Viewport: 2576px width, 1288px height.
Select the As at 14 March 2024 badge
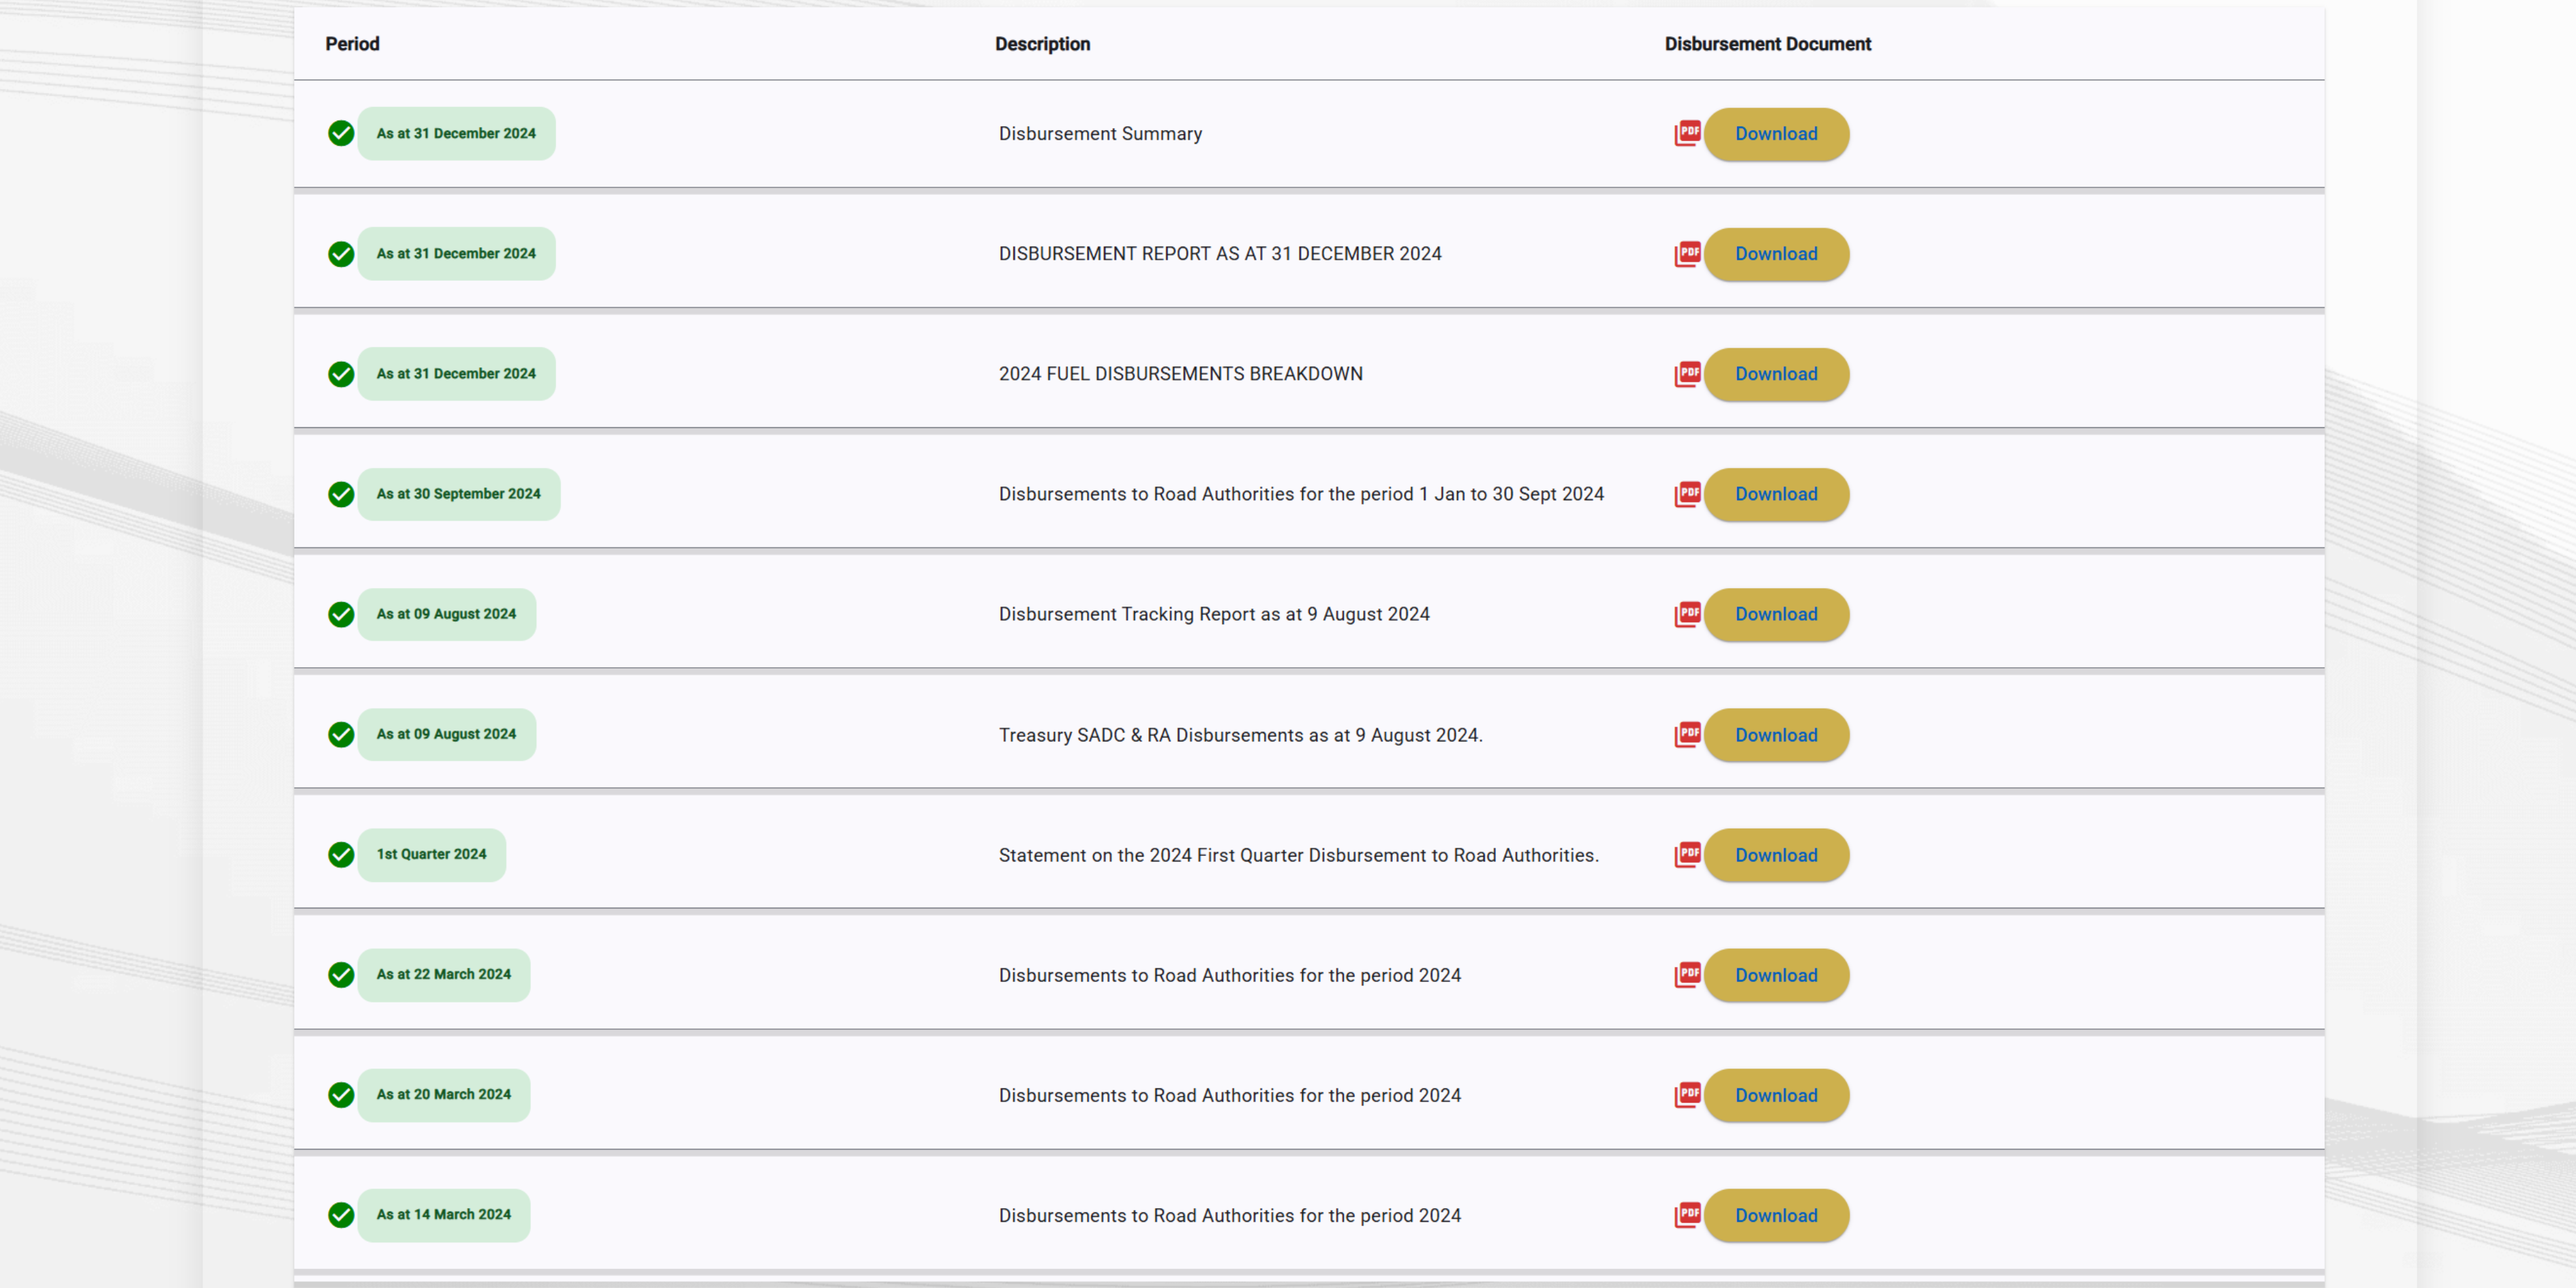point(443,1215)
